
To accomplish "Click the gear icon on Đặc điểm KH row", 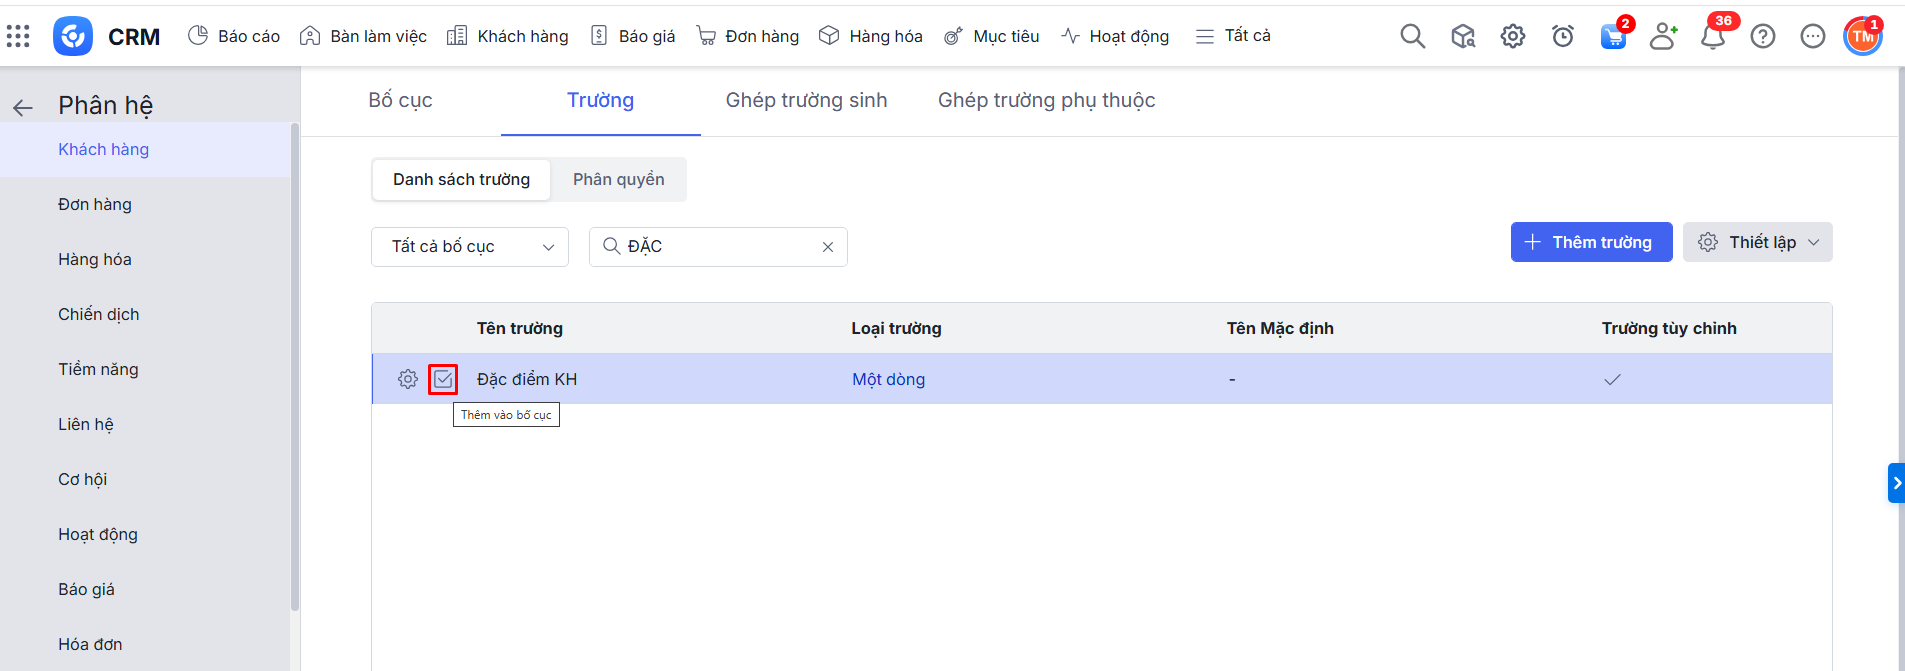I will [x=407, y=379].
